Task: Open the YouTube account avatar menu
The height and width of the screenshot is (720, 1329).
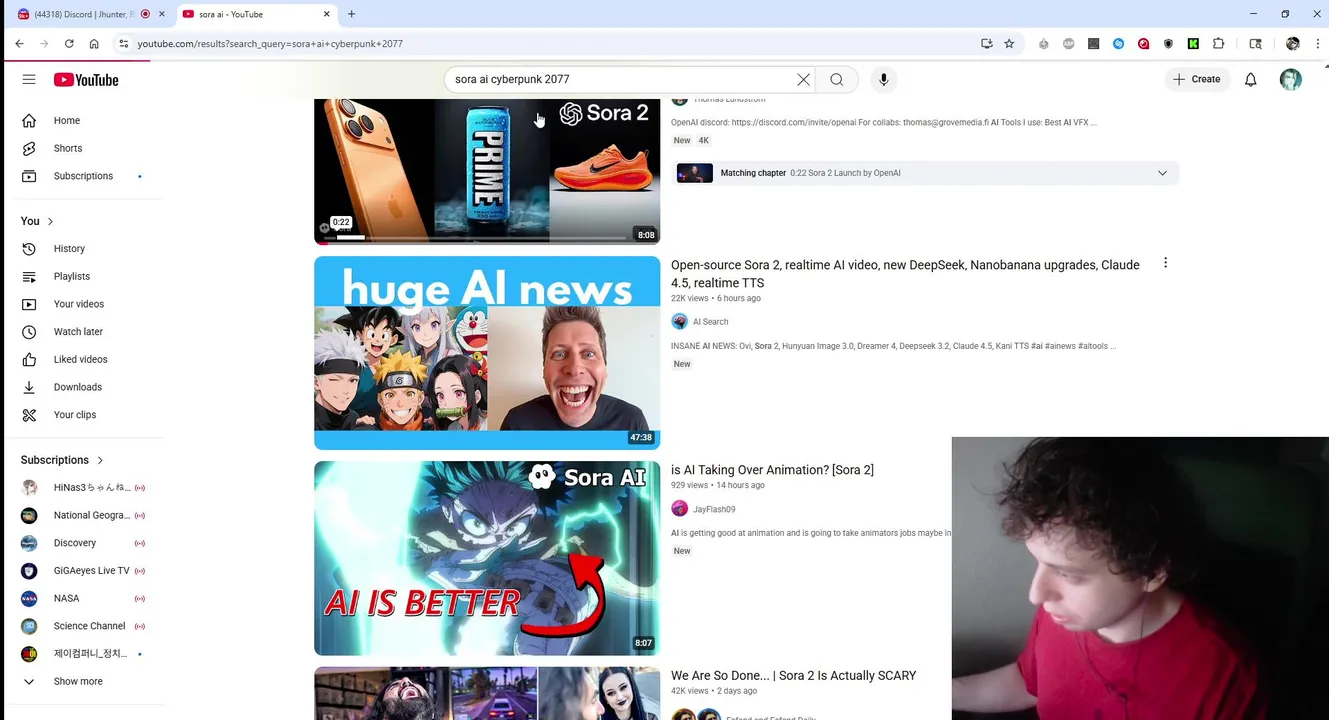Action: 1291,79
